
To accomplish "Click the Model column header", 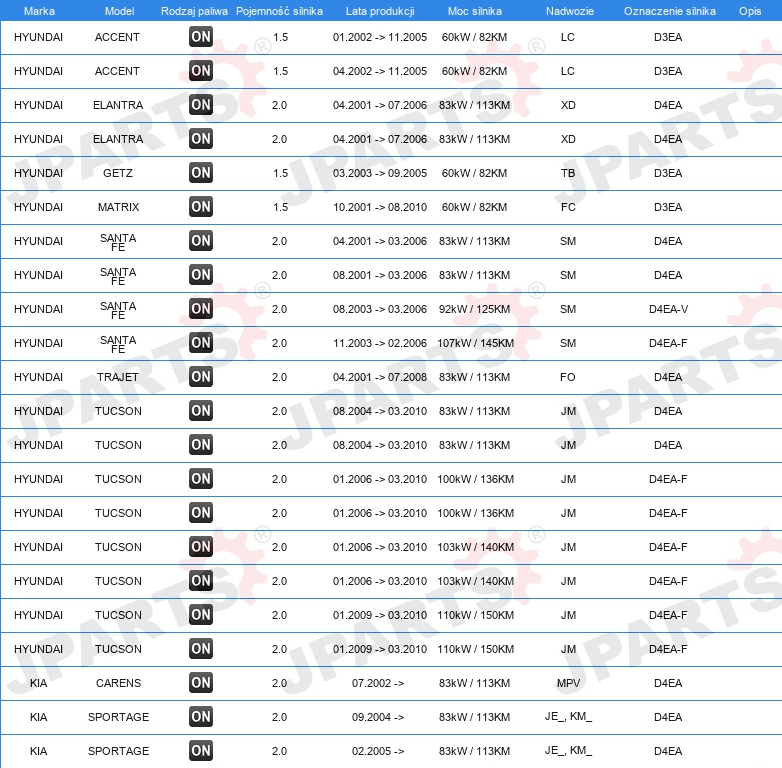I will (119, 11).
